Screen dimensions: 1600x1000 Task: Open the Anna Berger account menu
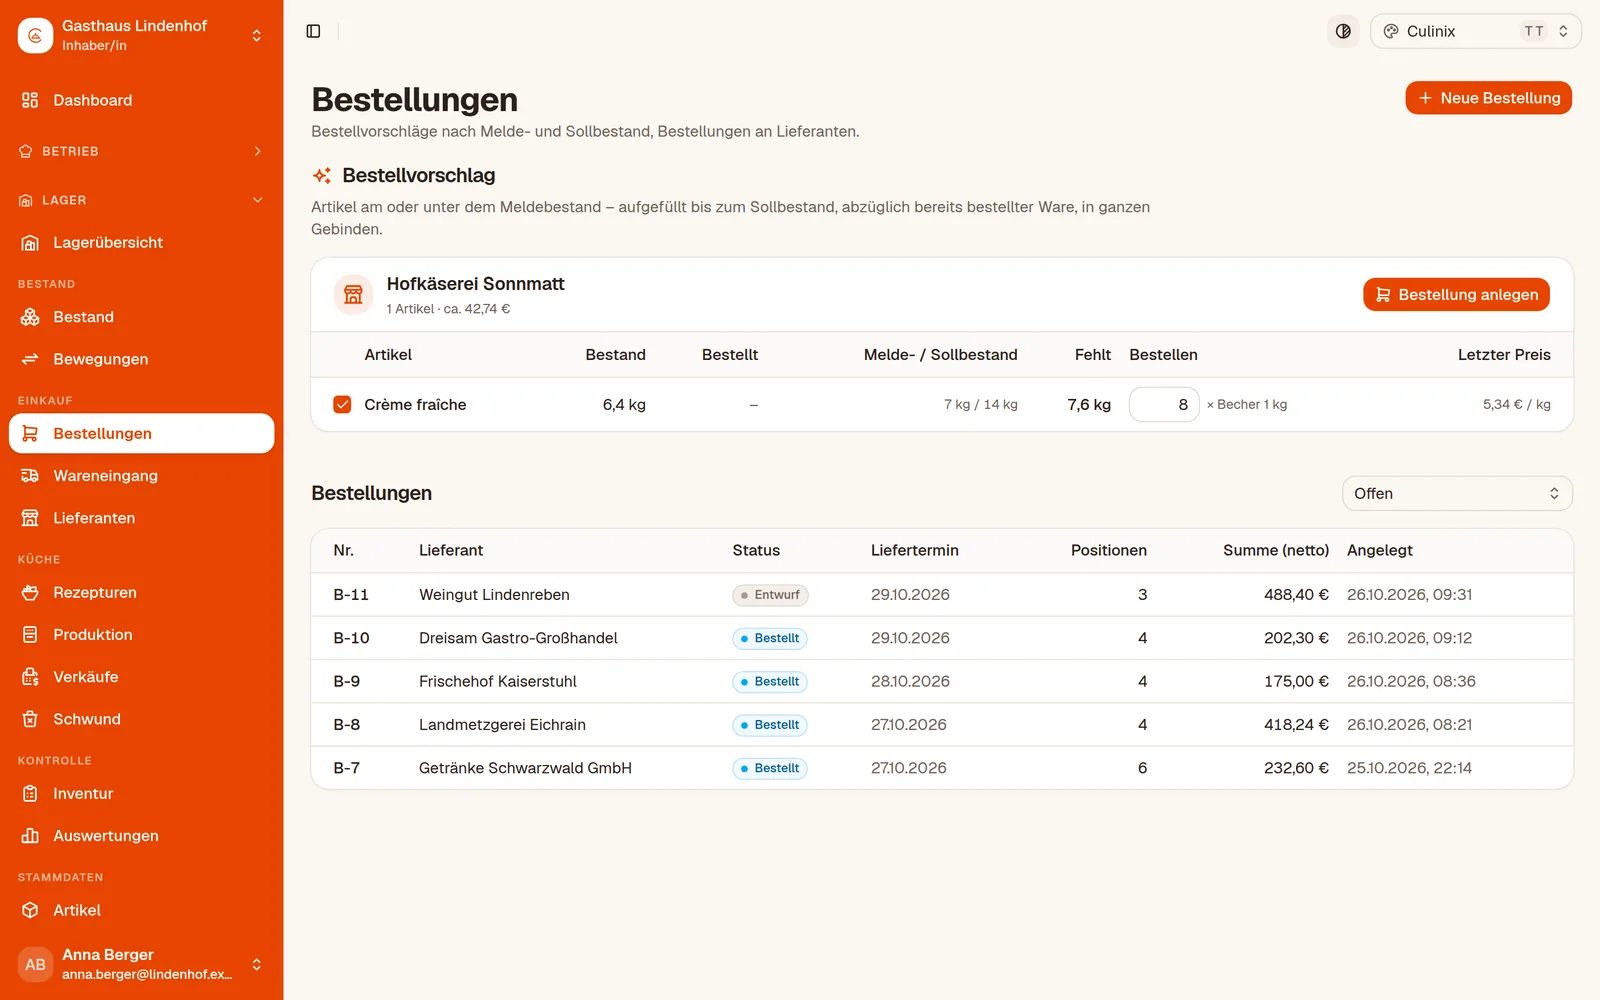(x=142, y=964)
